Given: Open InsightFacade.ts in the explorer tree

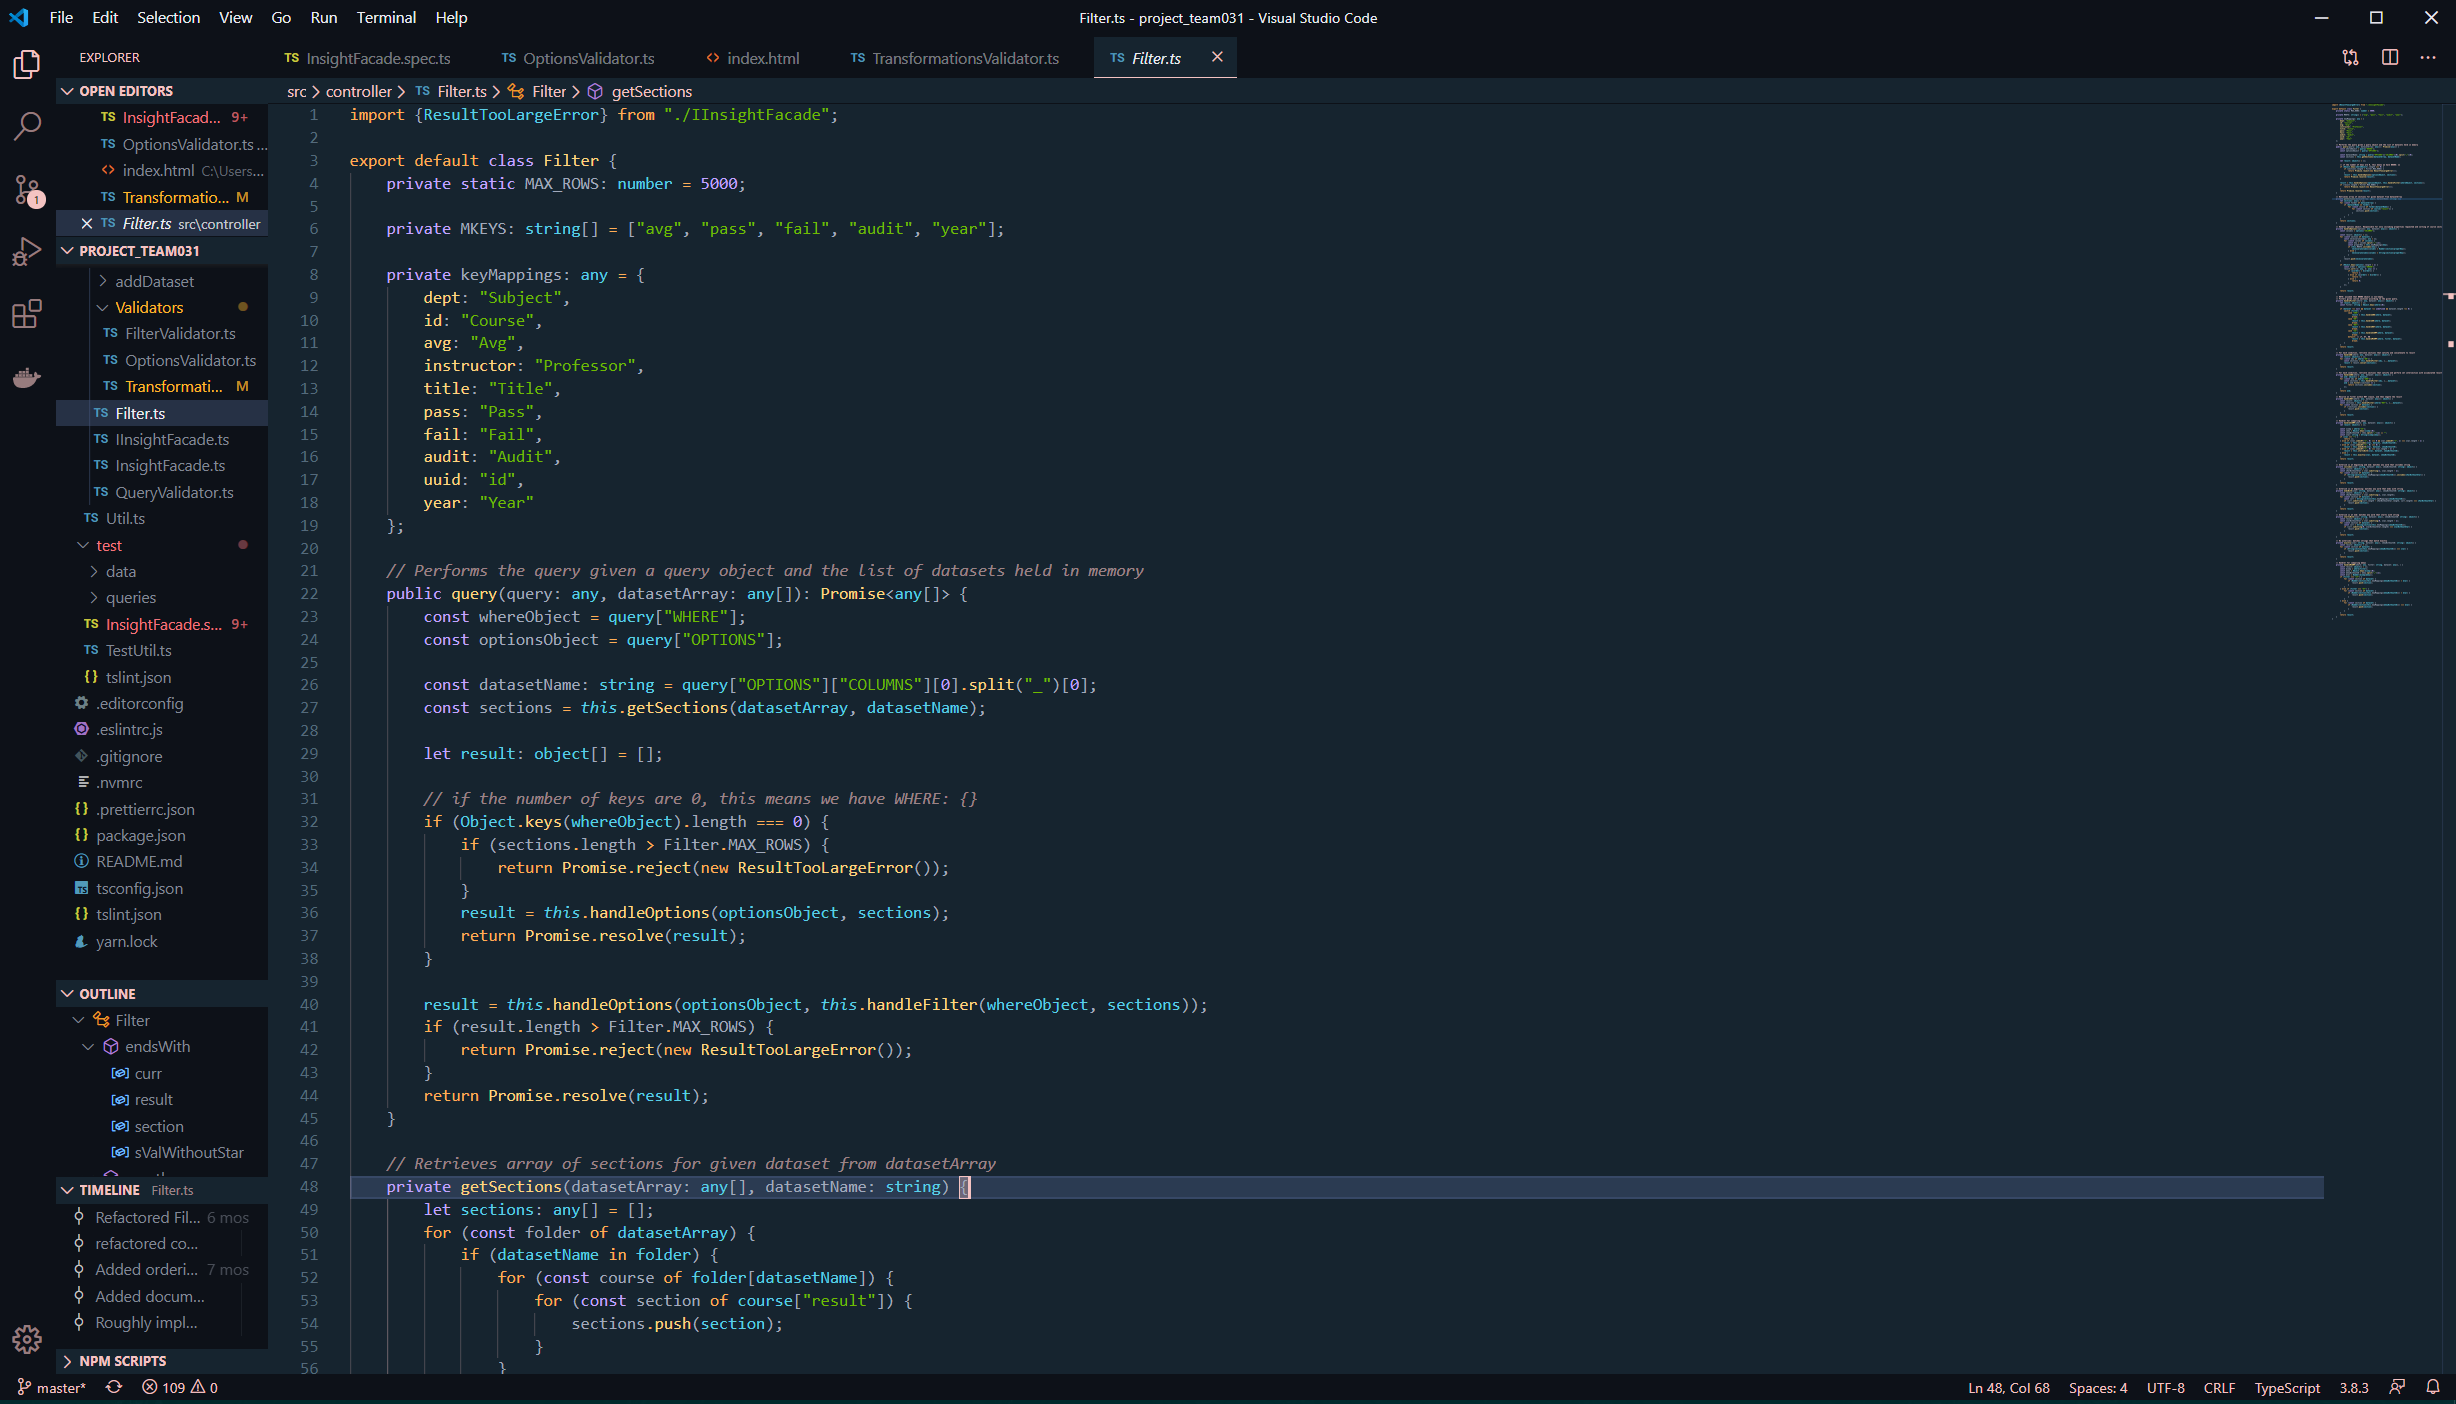Looking at the screenshot, I should 170,465.
